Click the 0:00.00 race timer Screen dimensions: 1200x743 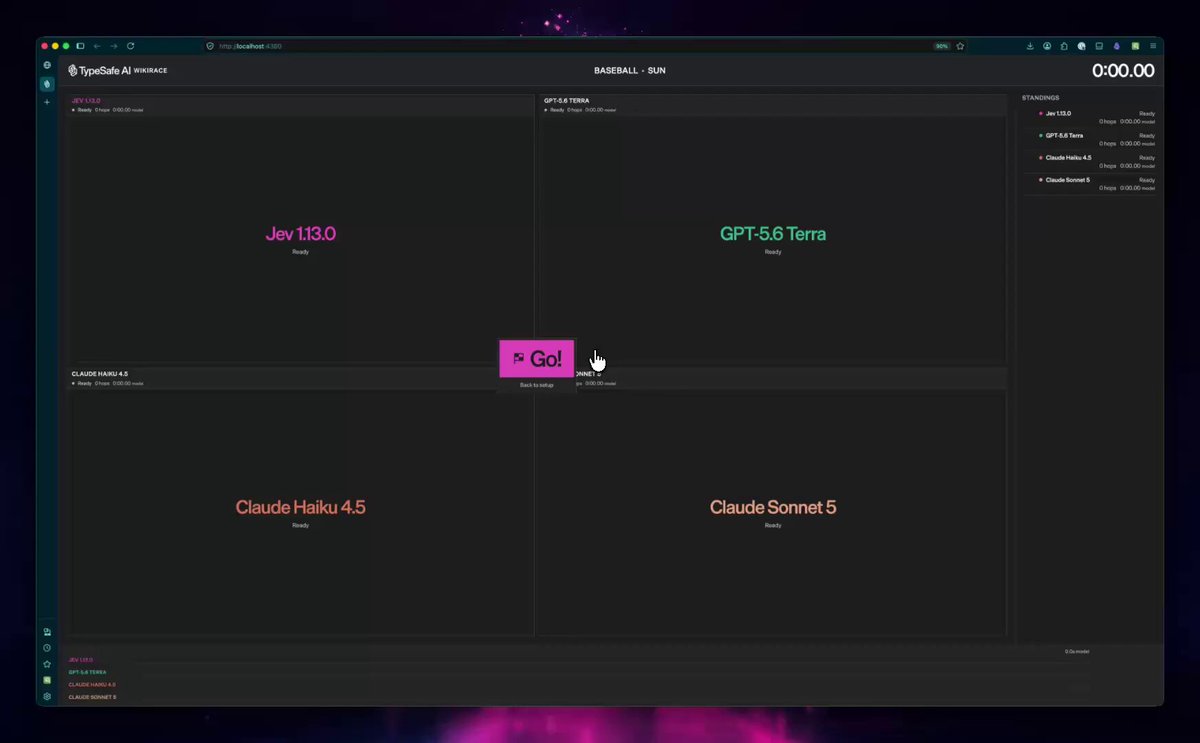point(1123,71)
